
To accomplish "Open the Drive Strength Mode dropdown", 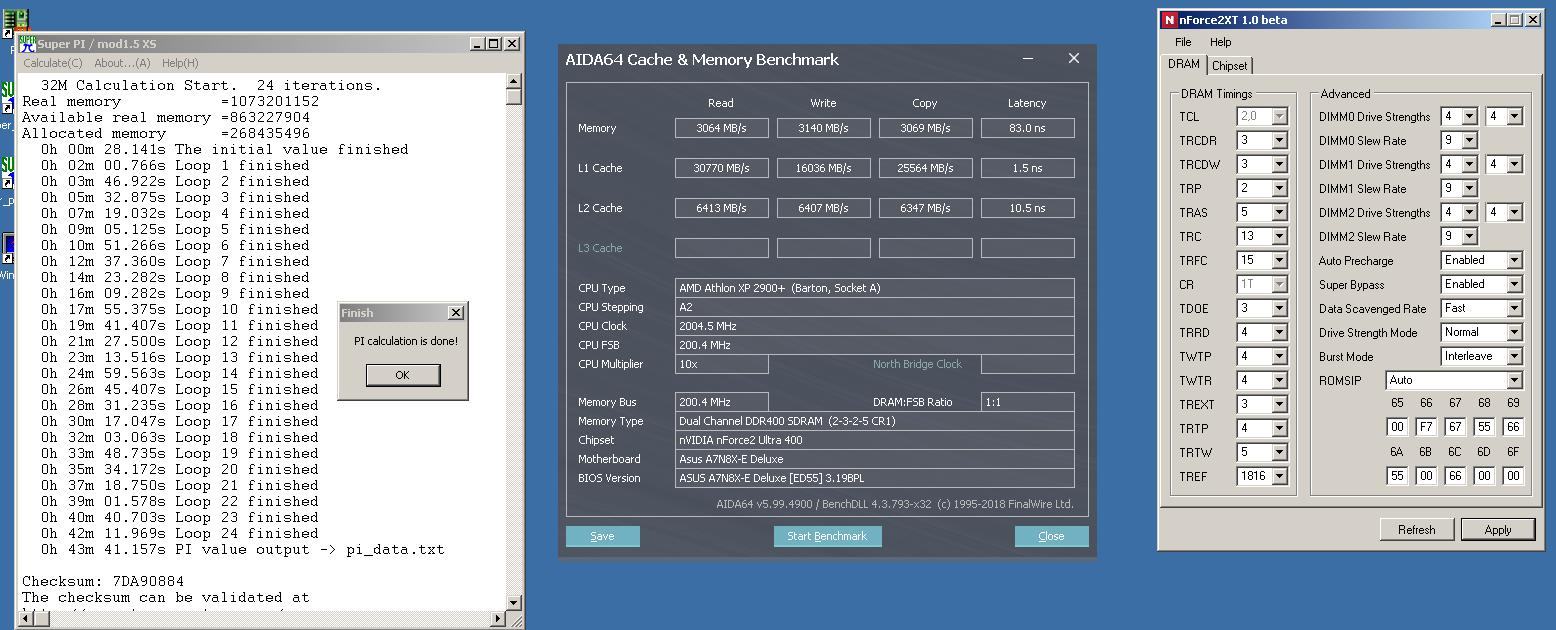I will pyautogui.click(x=1514, y=333).
